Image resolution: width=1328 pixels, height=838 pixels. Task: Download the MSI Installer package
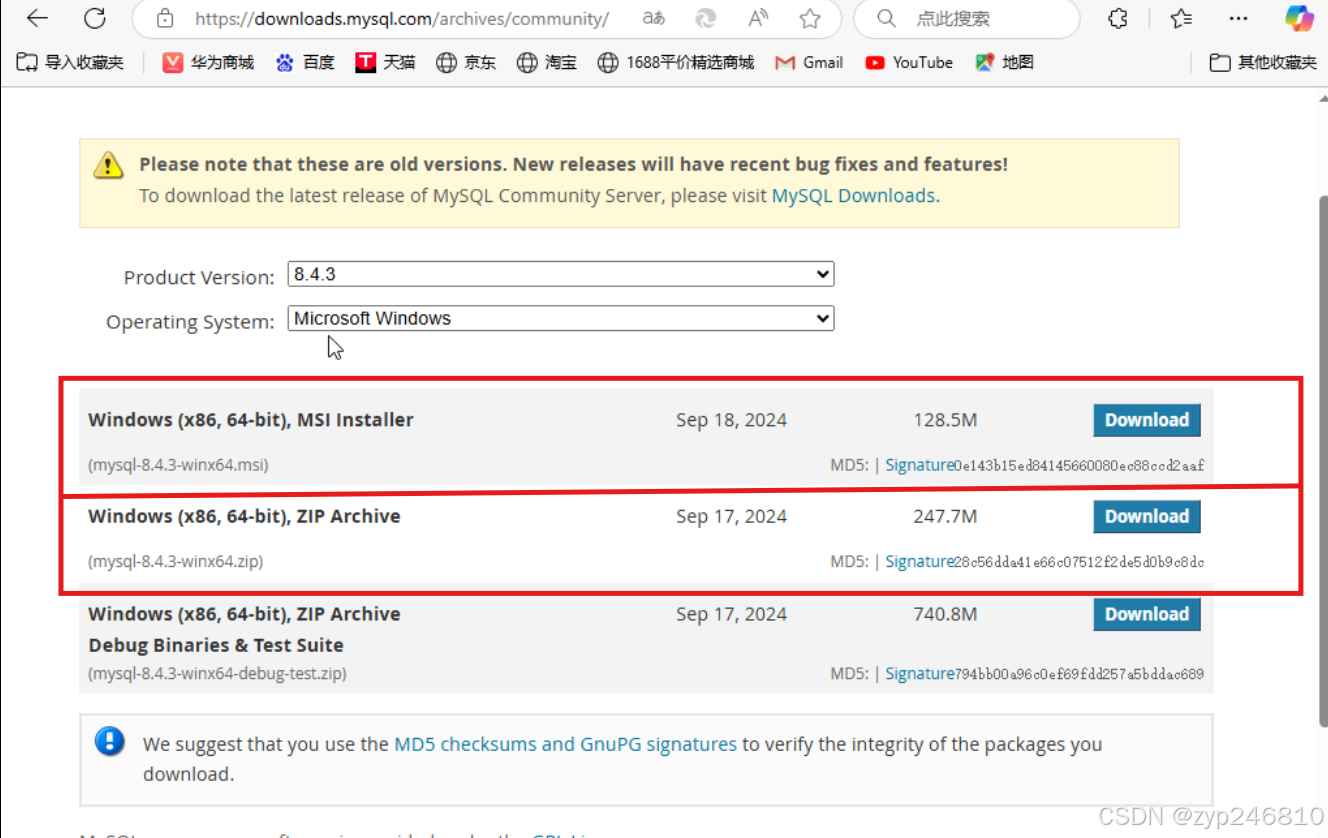coord(1146,420)
